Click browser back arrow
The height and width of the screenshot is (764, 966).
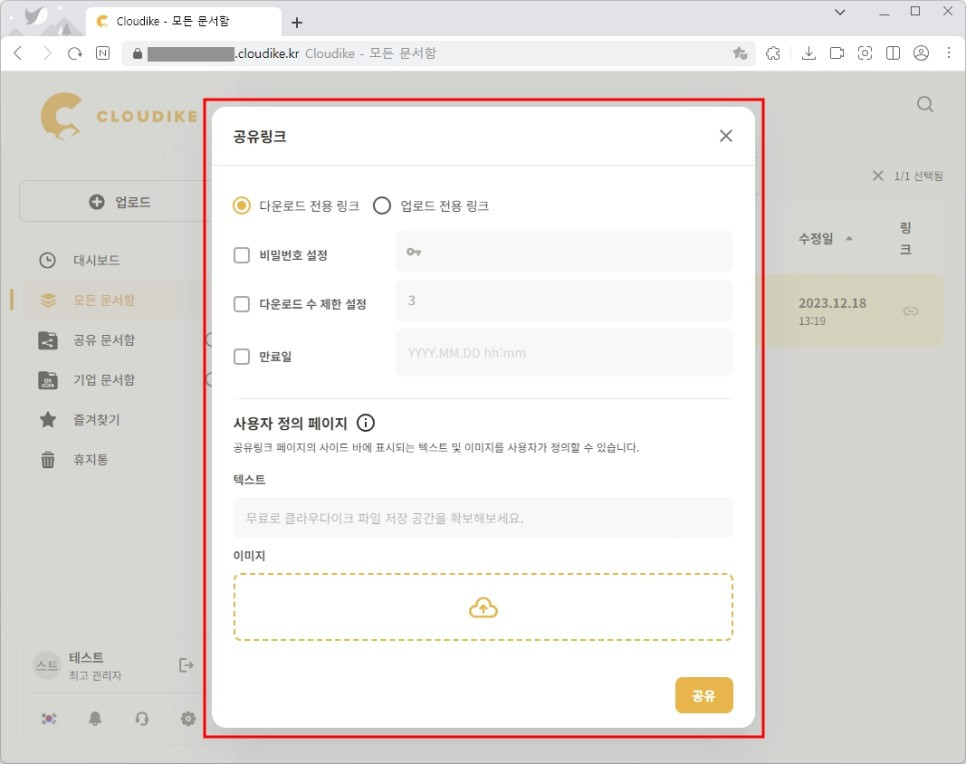18,54
